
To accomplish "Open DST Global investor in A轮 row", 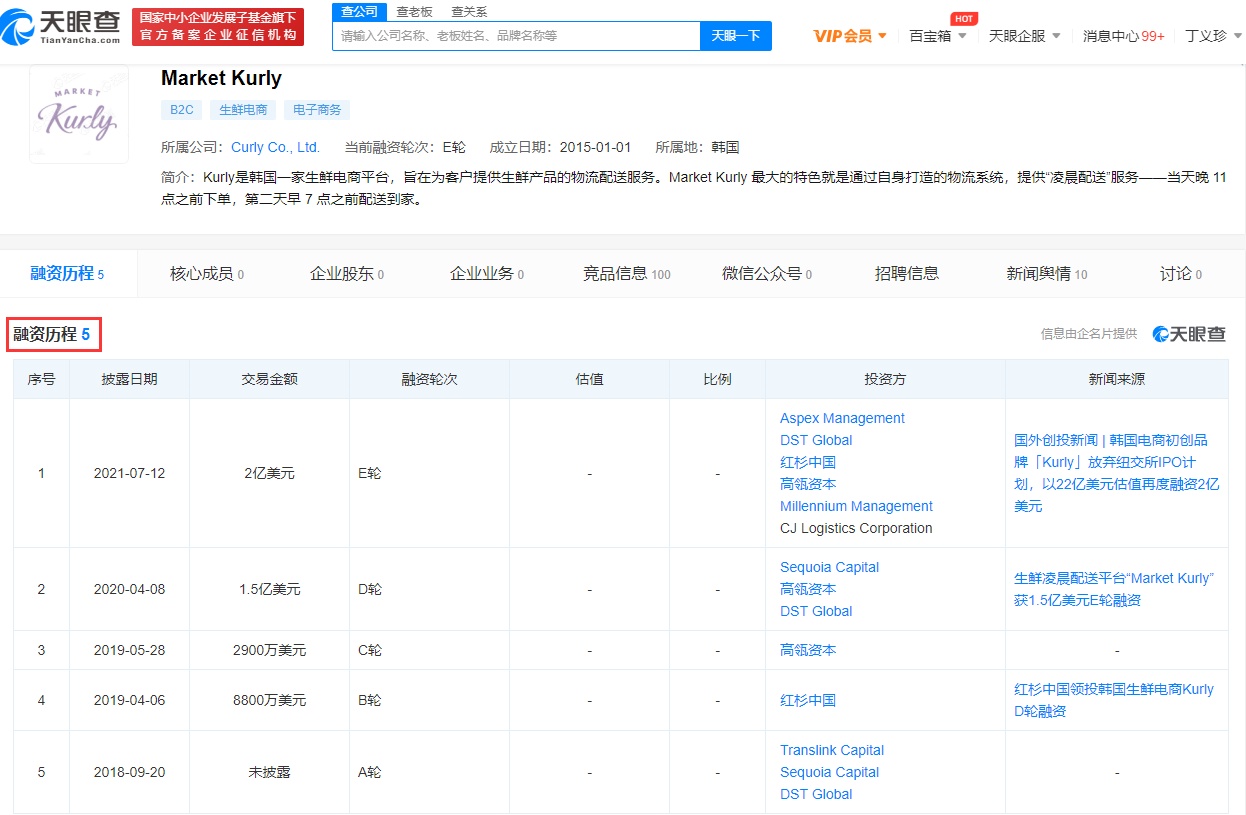I will [x=816, y=794].
